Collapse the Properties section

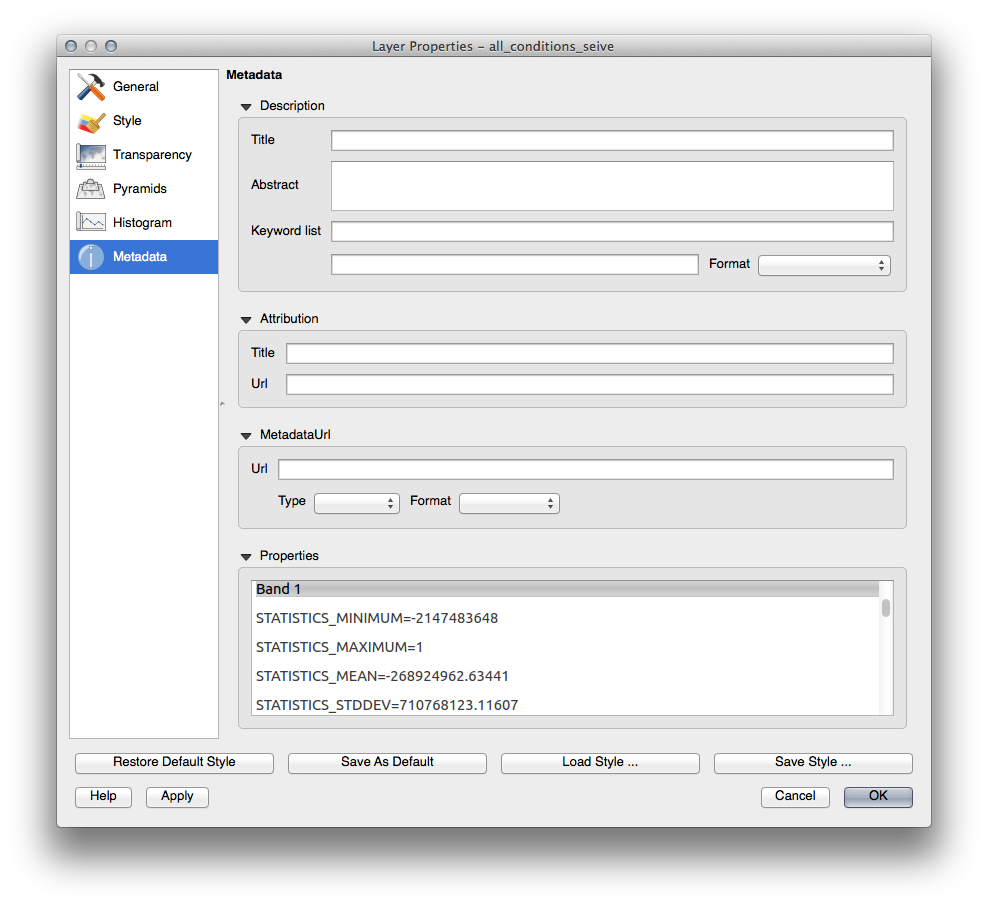[x=246, y=556]
